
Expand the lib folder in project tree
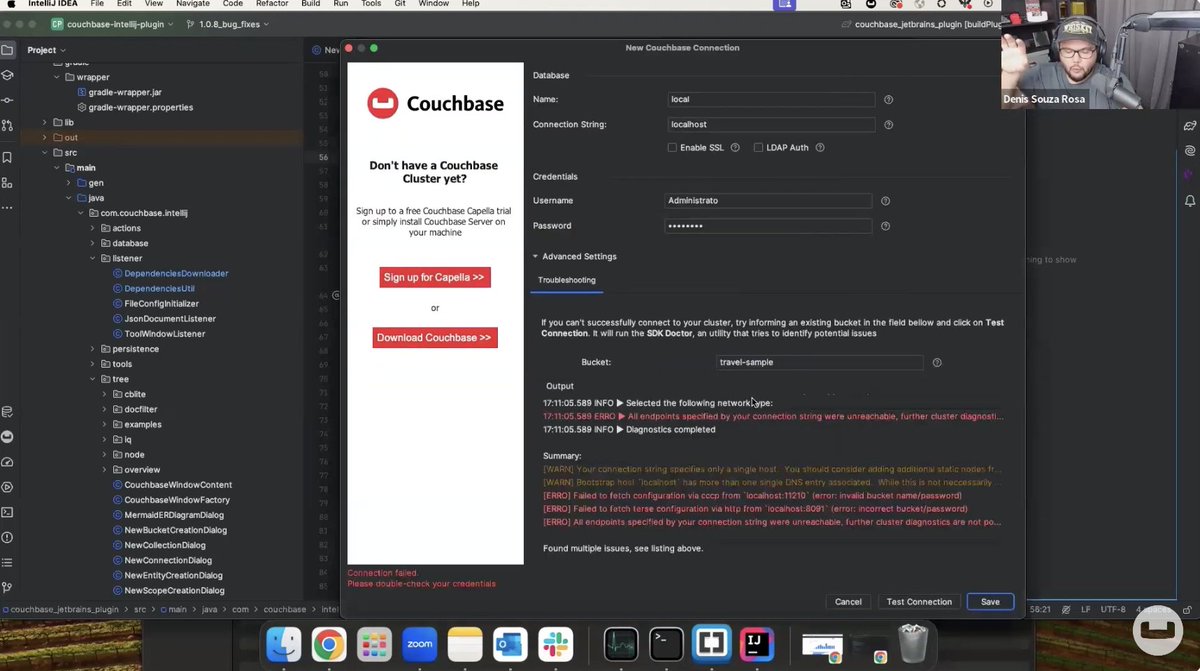pyautogui.click(x=44, y=122)
